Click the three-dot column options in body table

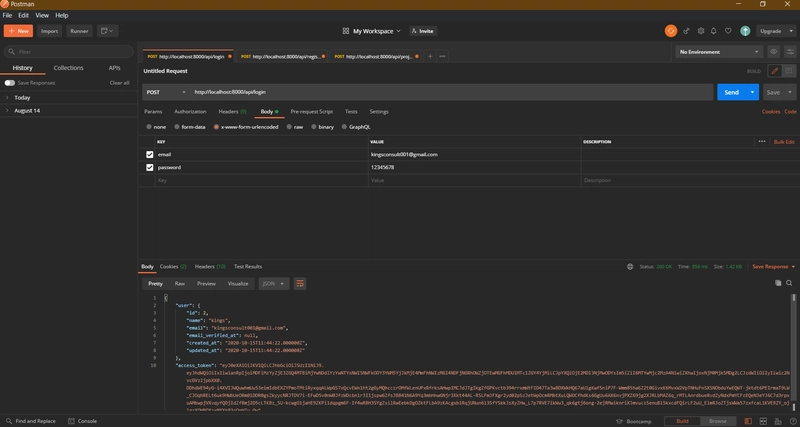pyautogui.click(x=762, y=142)
